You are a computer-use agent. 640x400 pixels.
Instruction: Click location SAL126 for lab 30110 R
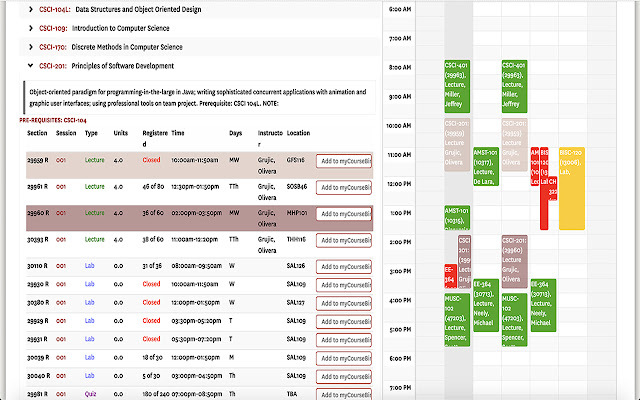tap(296, 266)
